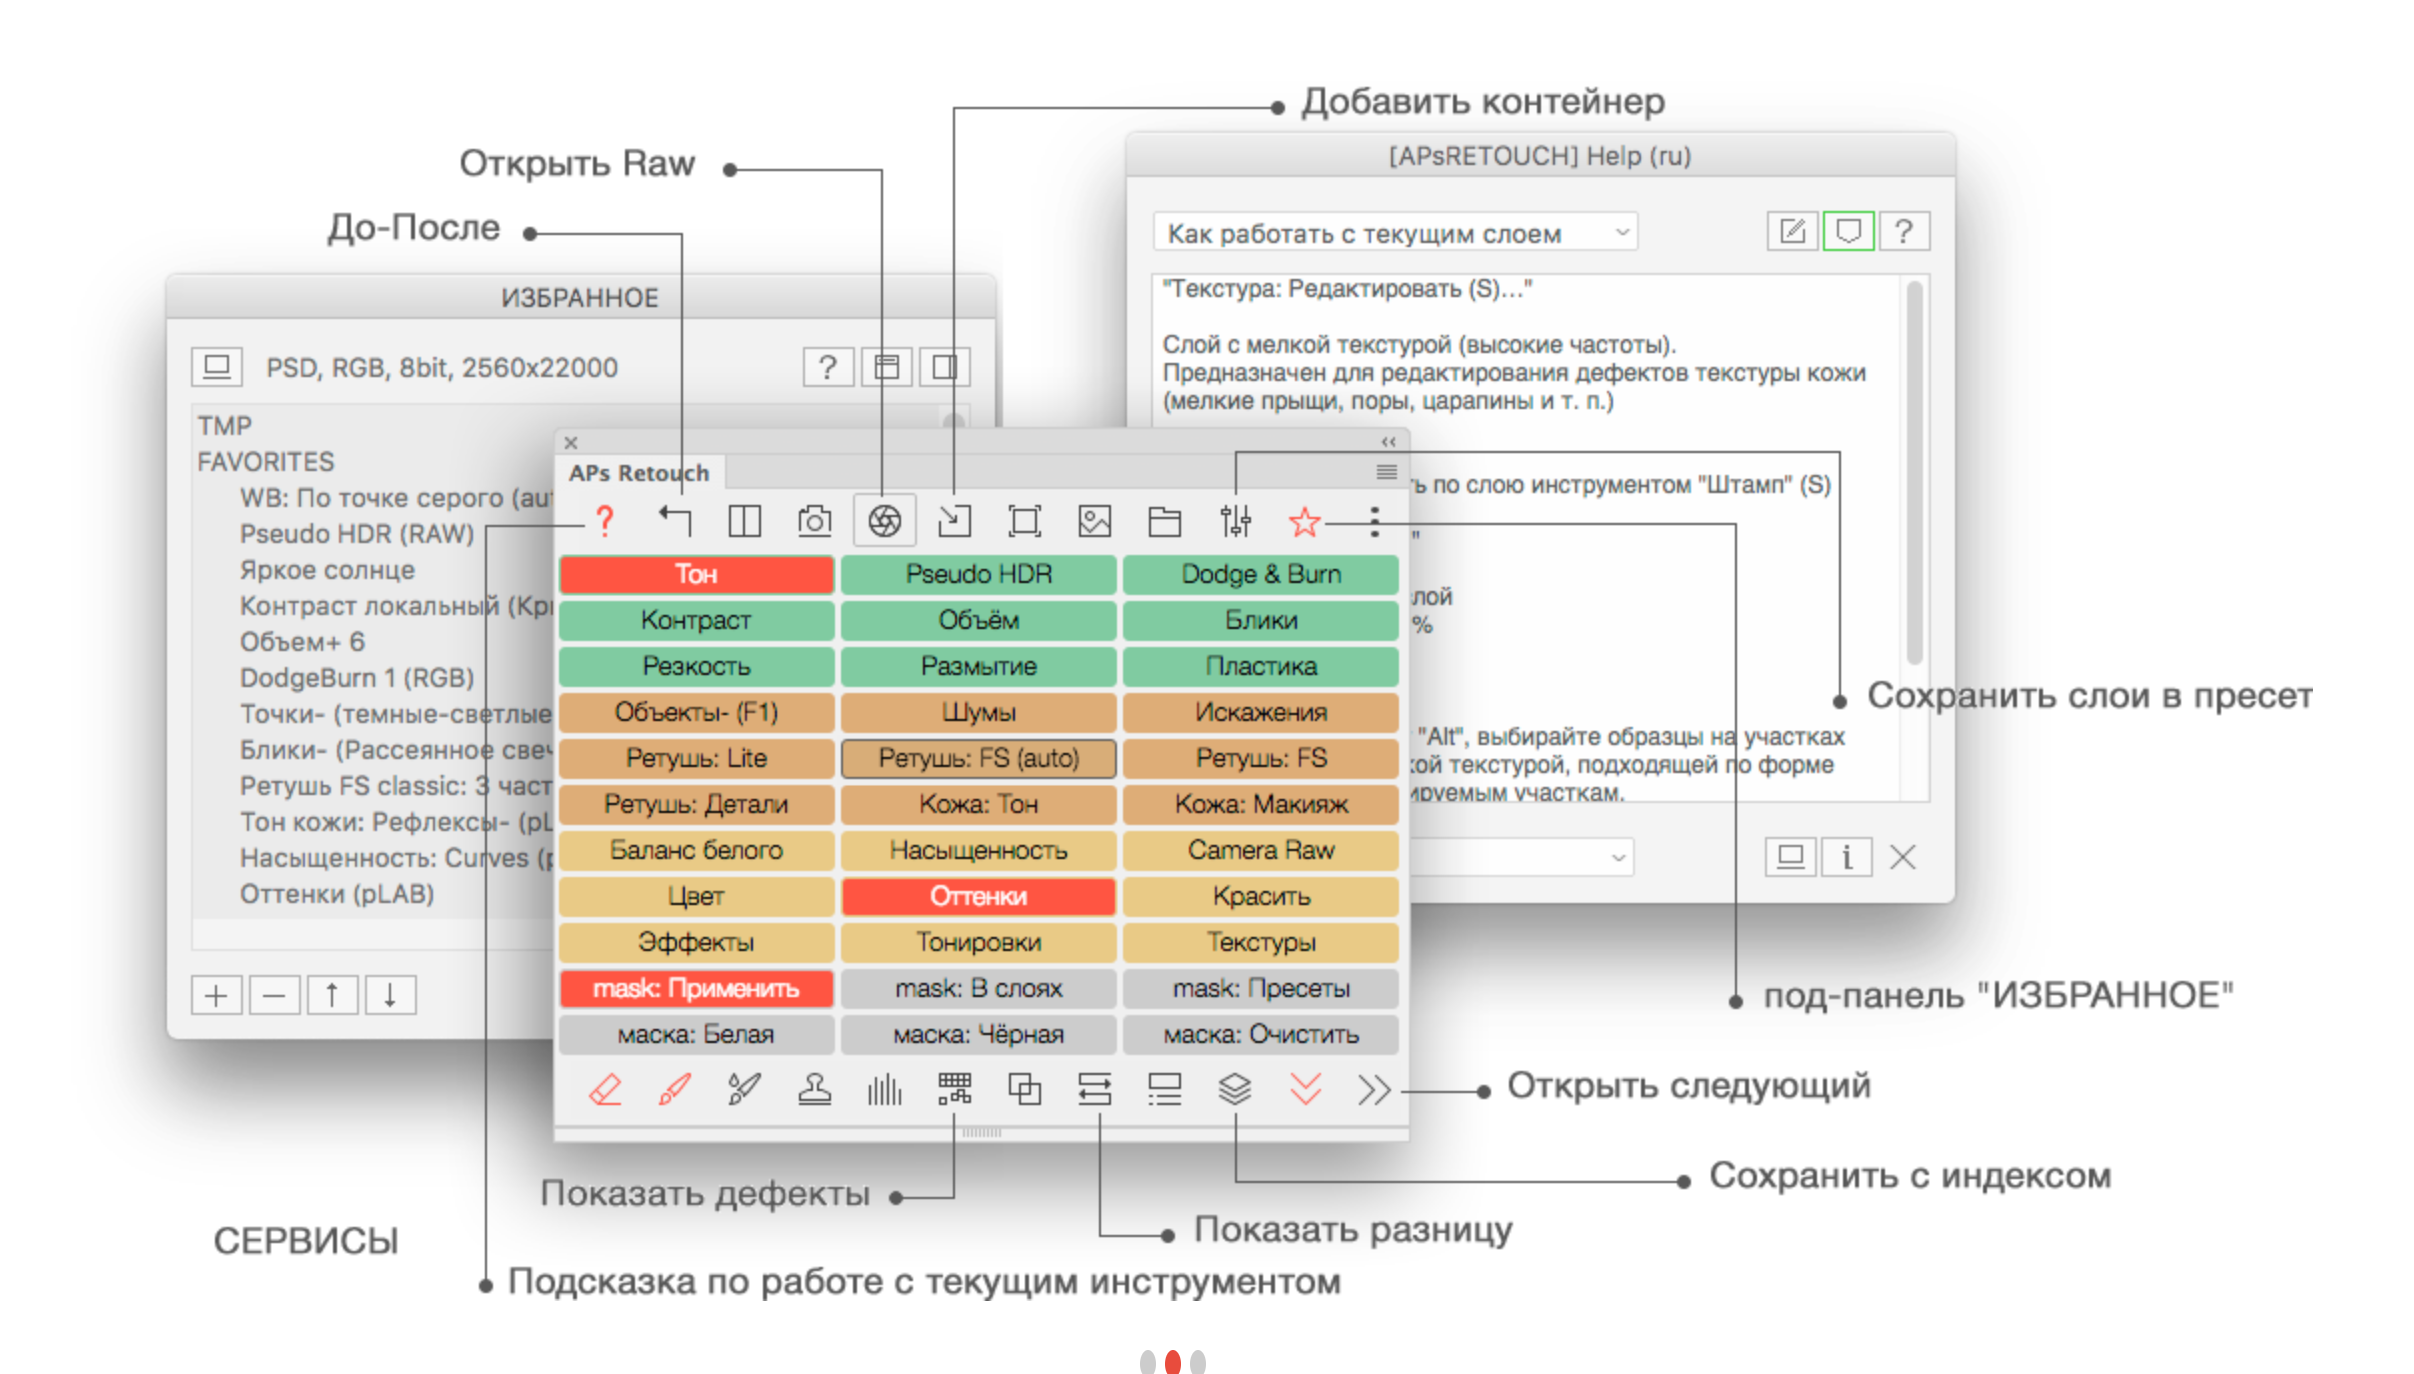Click the stamp tool icon in bottom toolbar
Viewport: 2414px width, 1374px height.
coord(814,1089)
